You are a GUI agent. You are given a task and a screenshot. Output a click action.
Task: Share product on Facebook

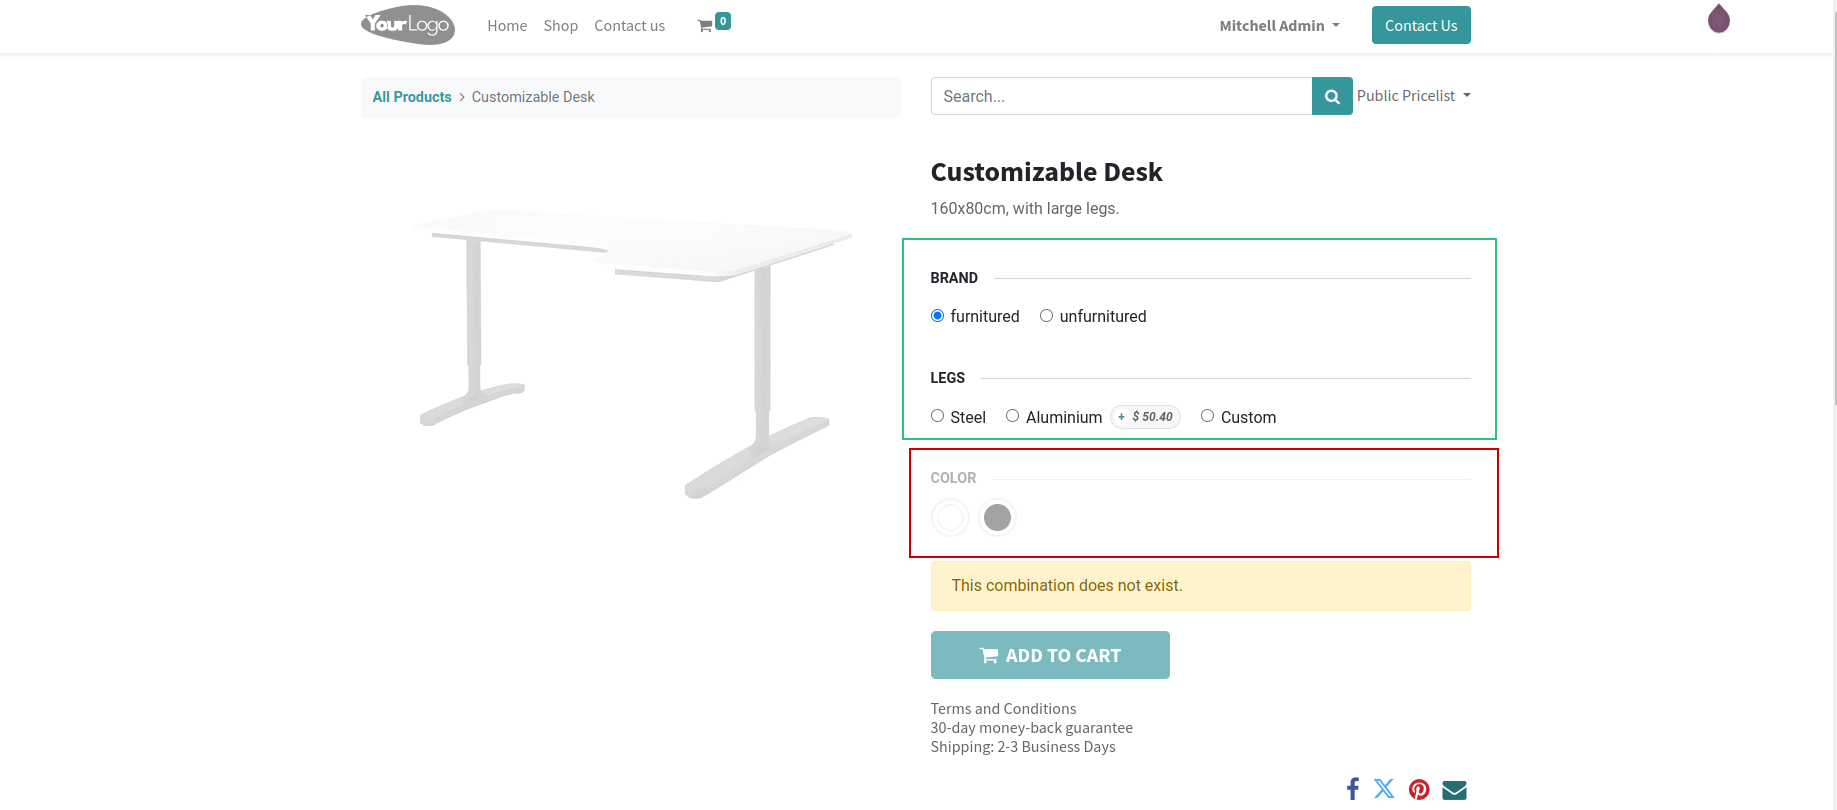coord(1353,789)
